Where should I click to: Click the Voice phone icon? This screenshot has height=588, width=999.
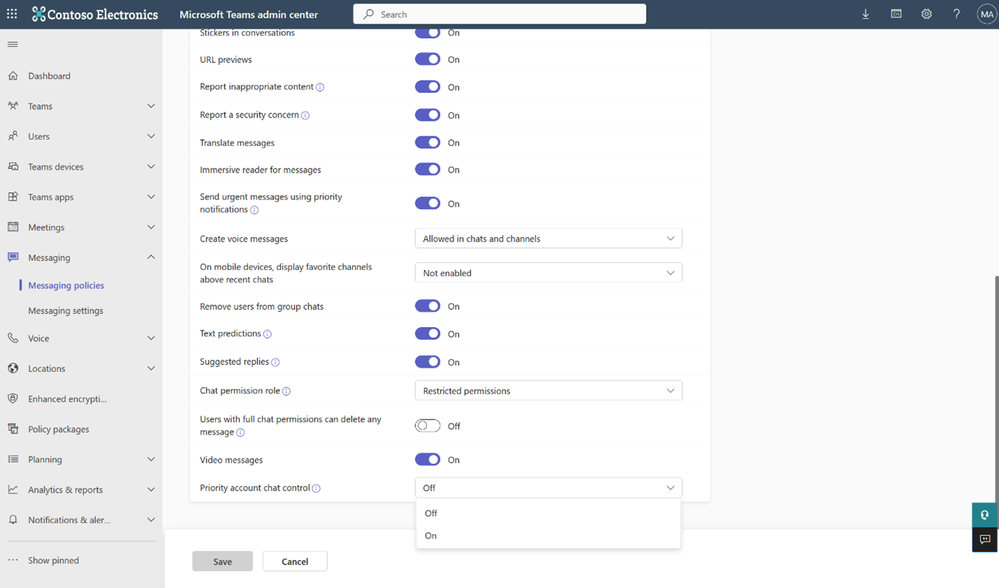(13, 338)
